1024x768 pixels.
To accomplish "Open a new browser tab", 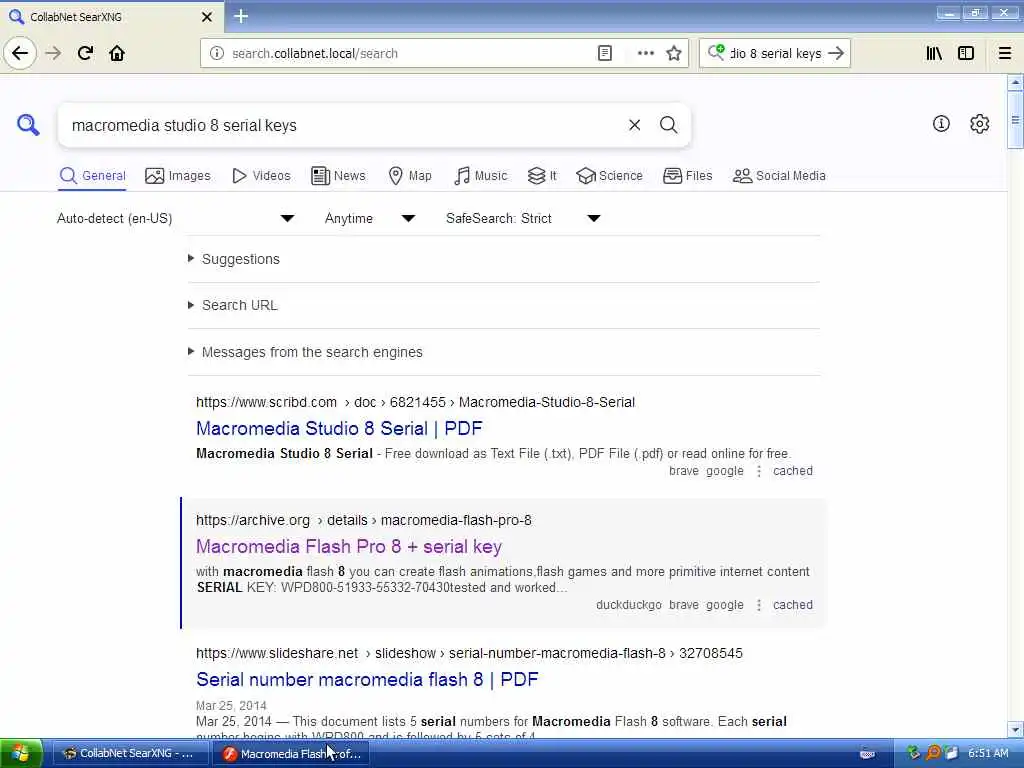I will [241, 16].
